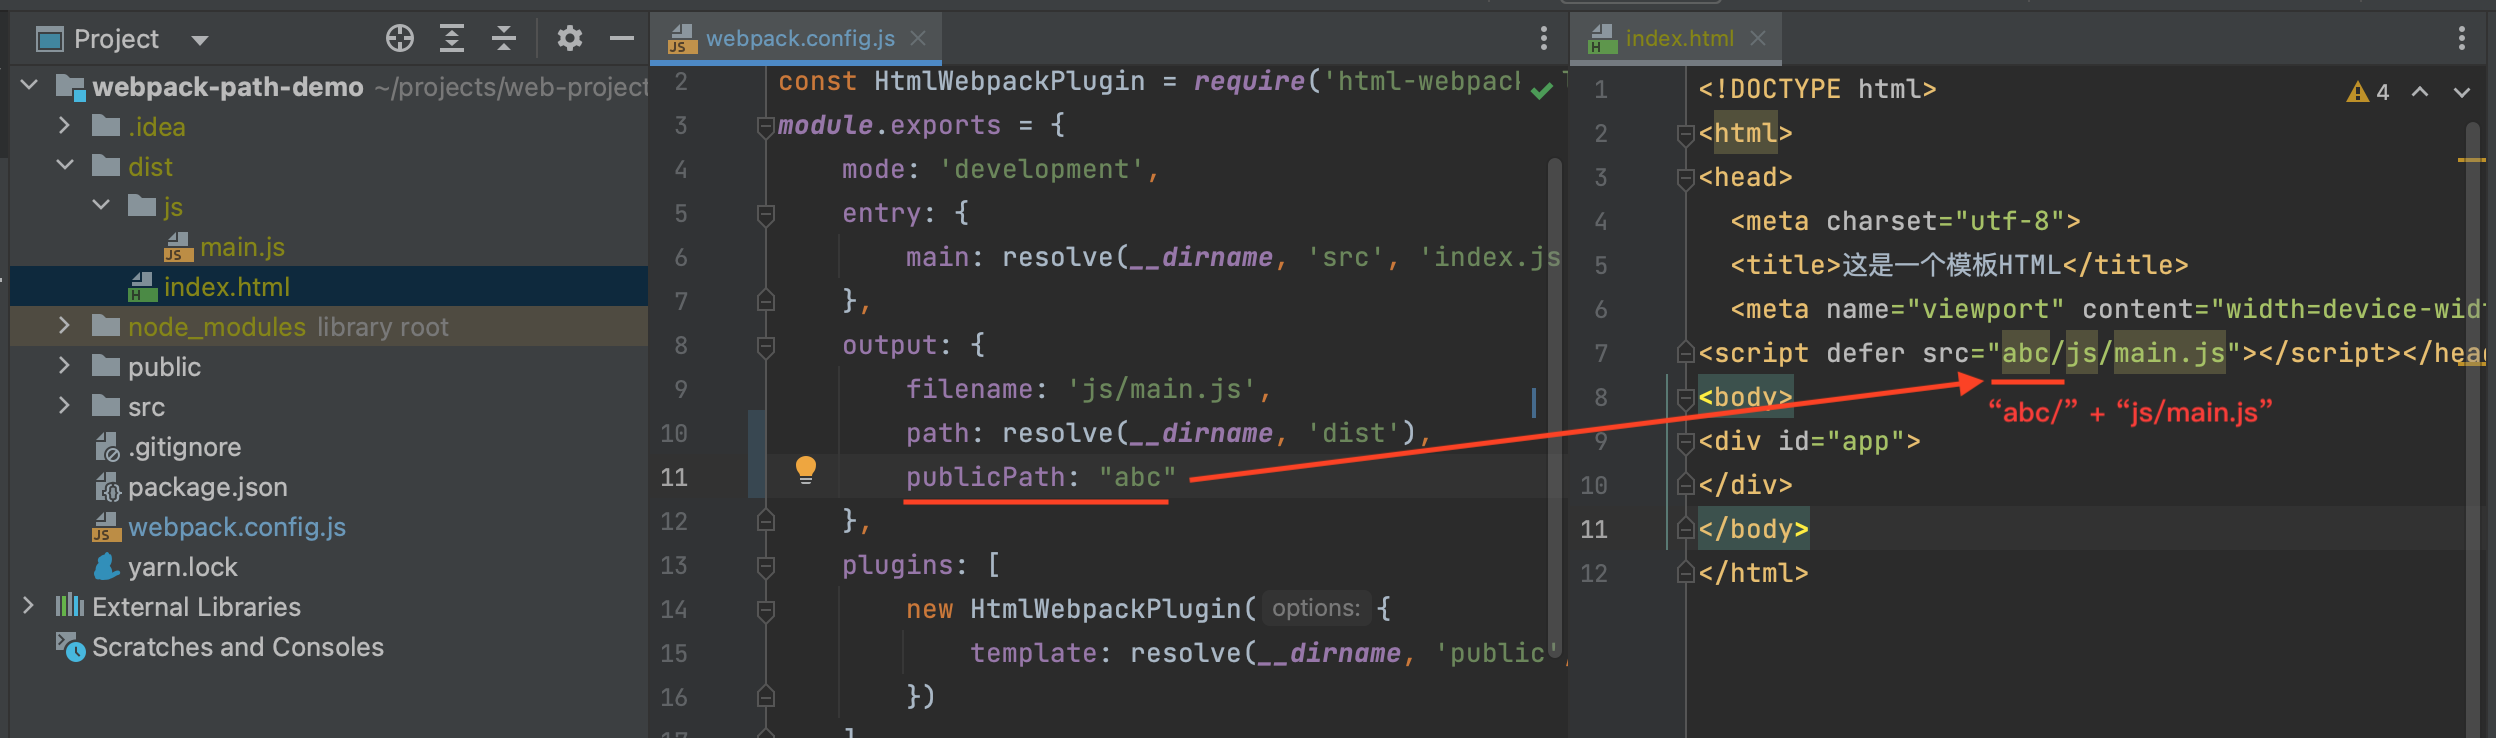
Task: Select .gitignore file in project tree
Action: click(x=184, y=447)
